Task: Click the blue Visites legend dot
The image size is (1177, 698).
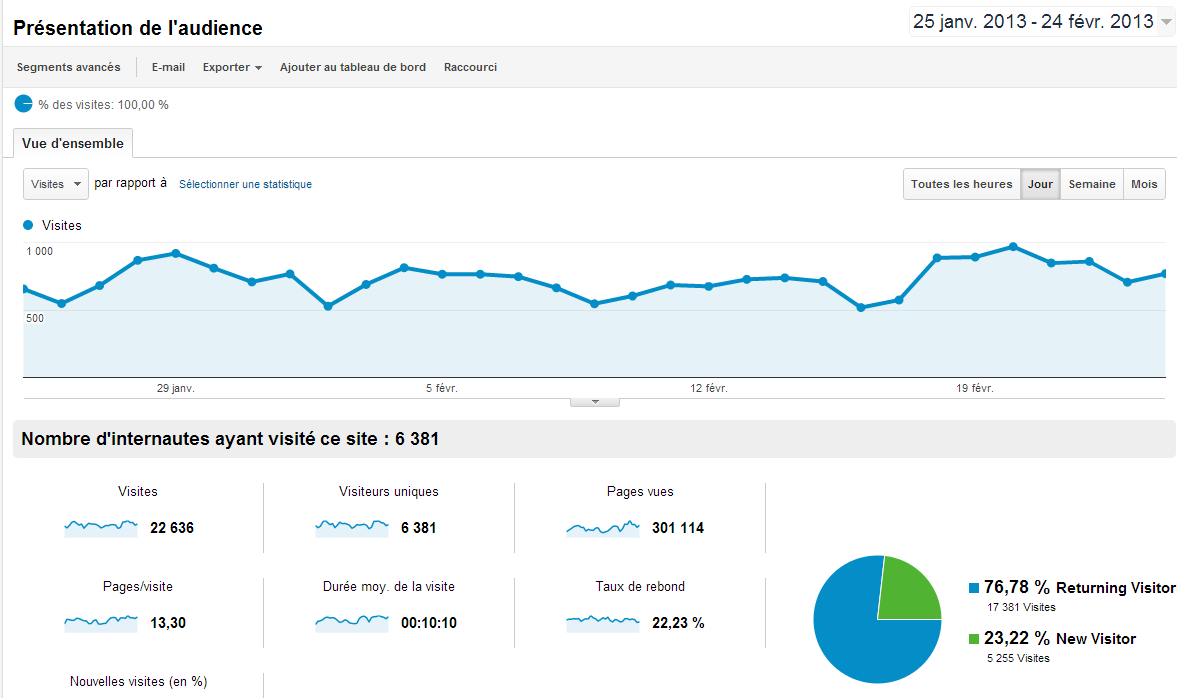Action: pyautogui.click(x=29, y=225)
